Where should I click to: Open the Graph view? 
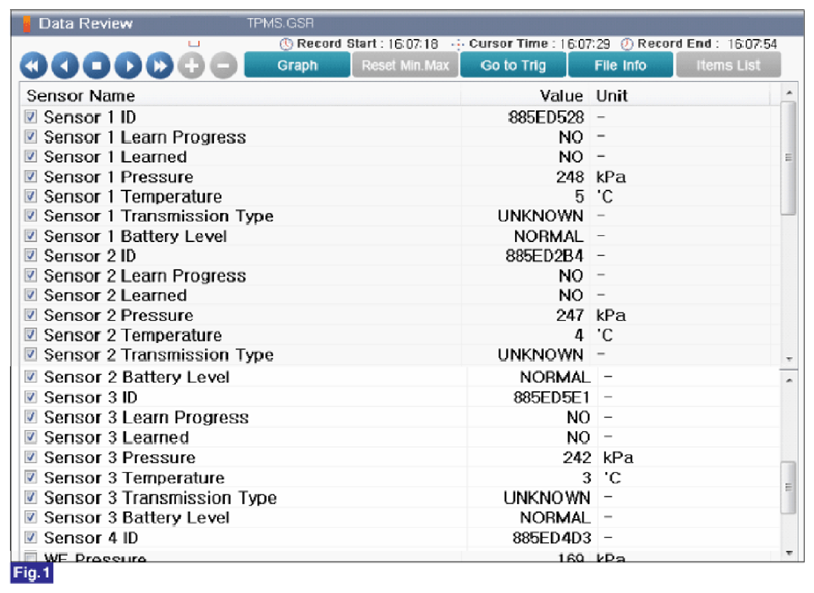[x=297, y=65]
